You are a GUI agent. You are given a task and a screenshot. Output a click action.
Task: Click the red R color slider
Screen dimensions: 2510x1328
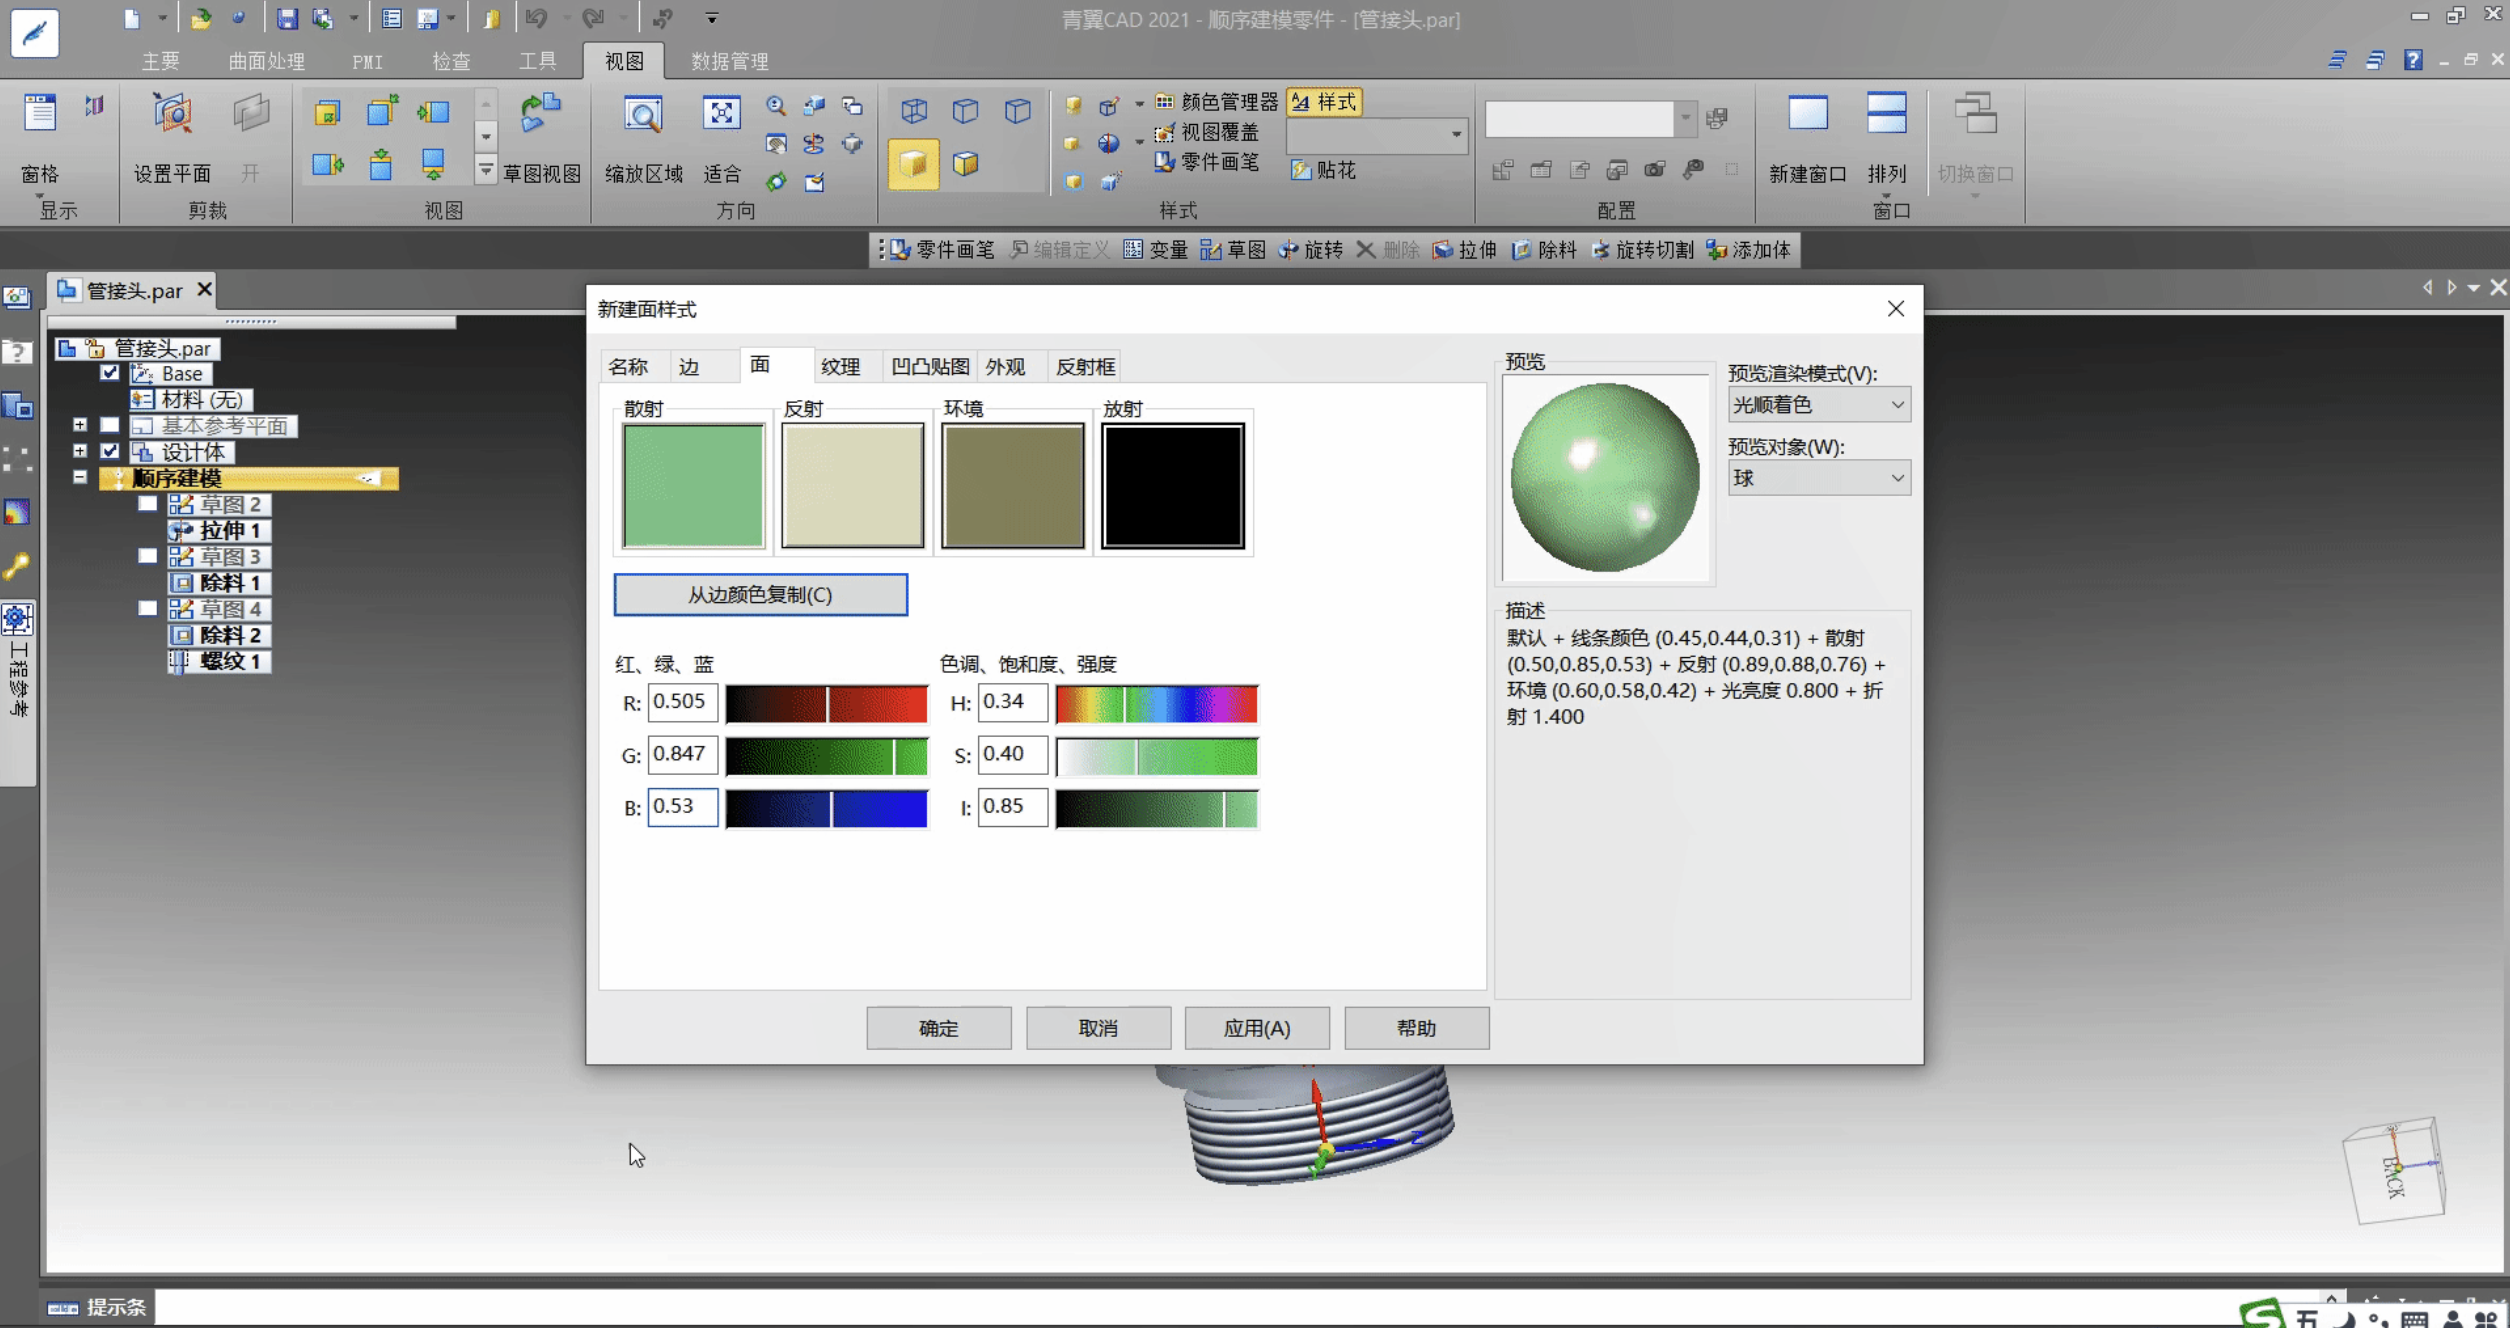[826, 704]
